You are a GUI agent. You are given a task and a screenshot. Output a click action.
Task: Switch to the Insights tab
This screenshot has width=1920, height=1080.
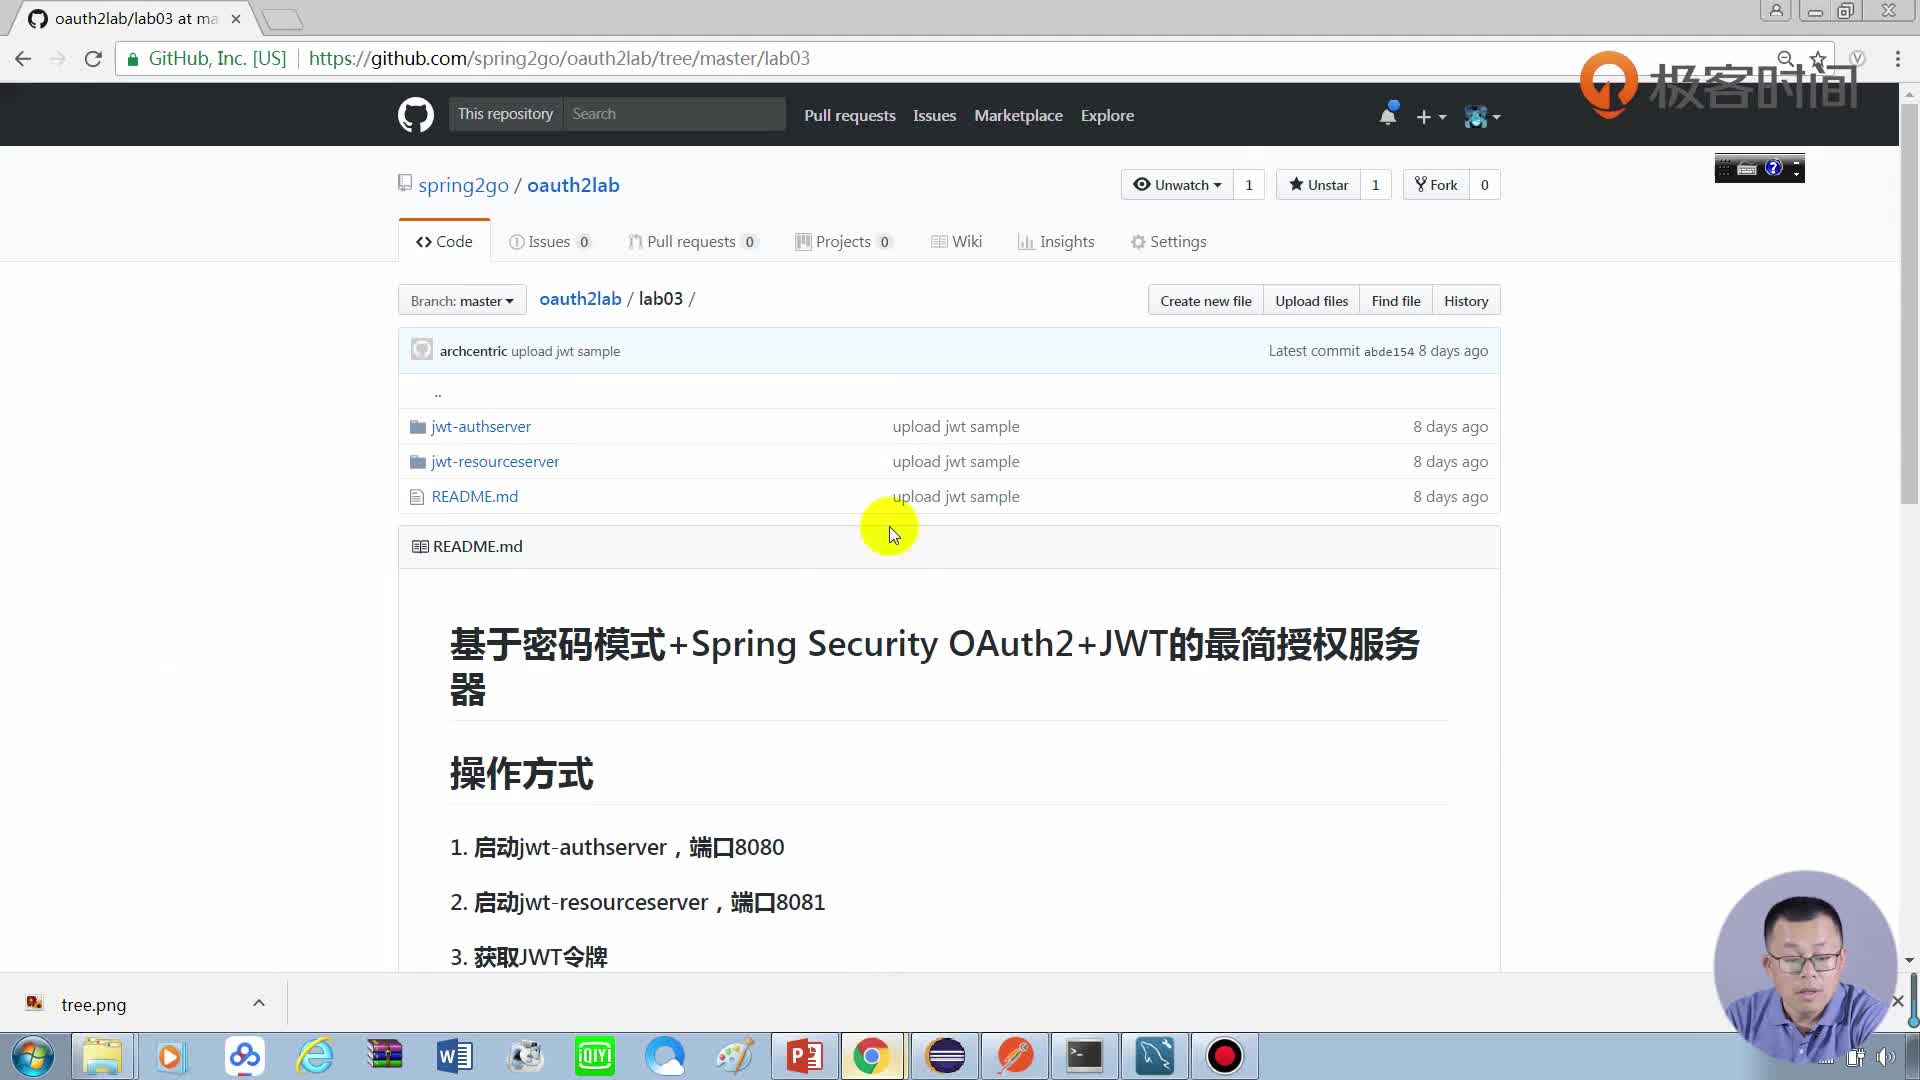(x=1056, y=242)
